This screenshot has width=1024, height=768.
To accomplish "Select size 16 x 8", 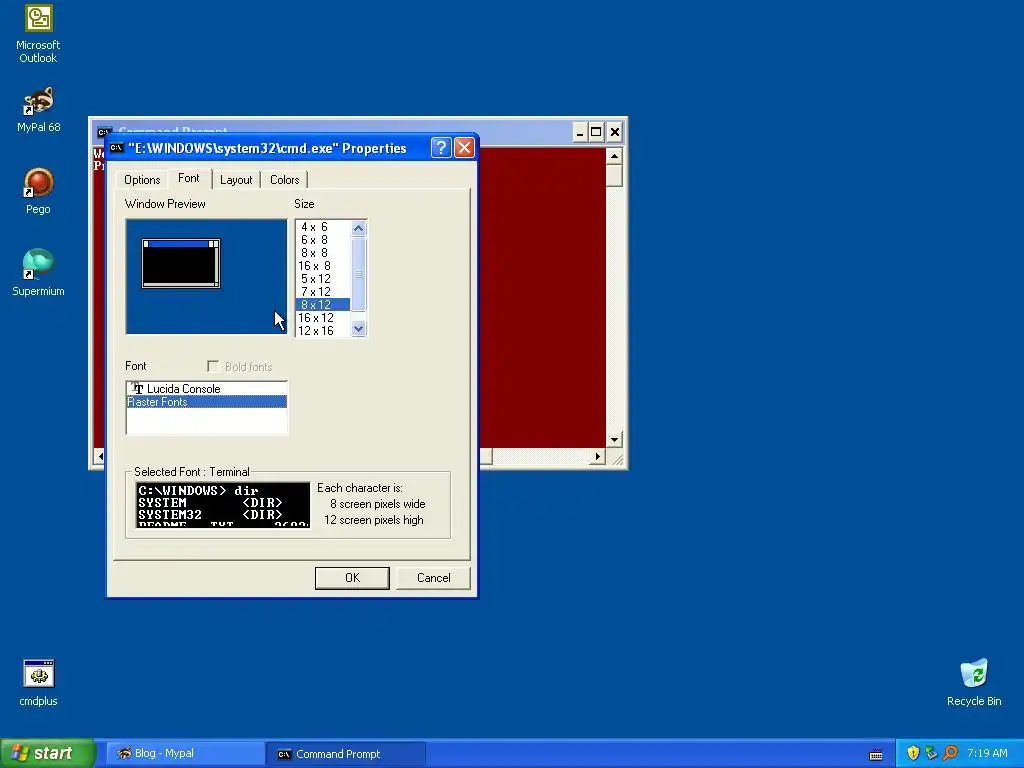I will coord(323,266).
